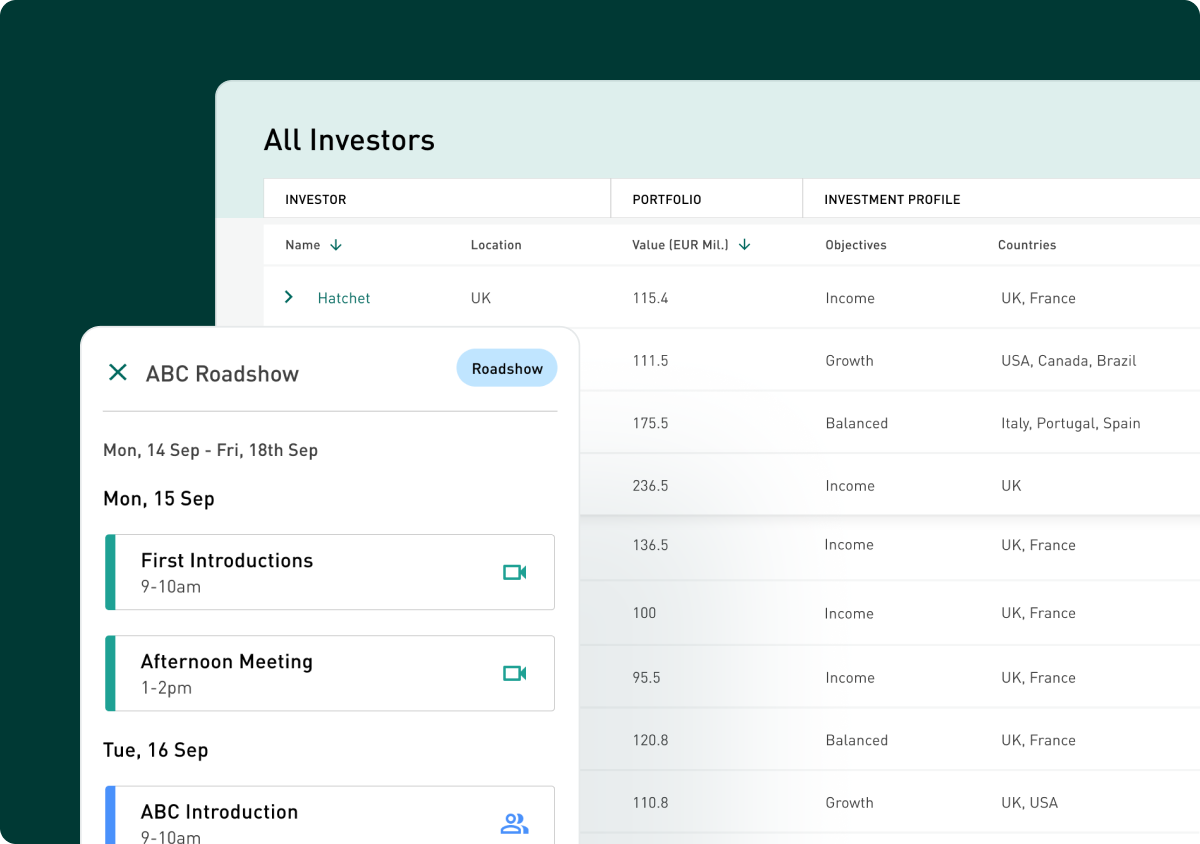Close the ABC Roadshow panel
This screenshot has width=1200, height=844.
(x=118, y=373)
